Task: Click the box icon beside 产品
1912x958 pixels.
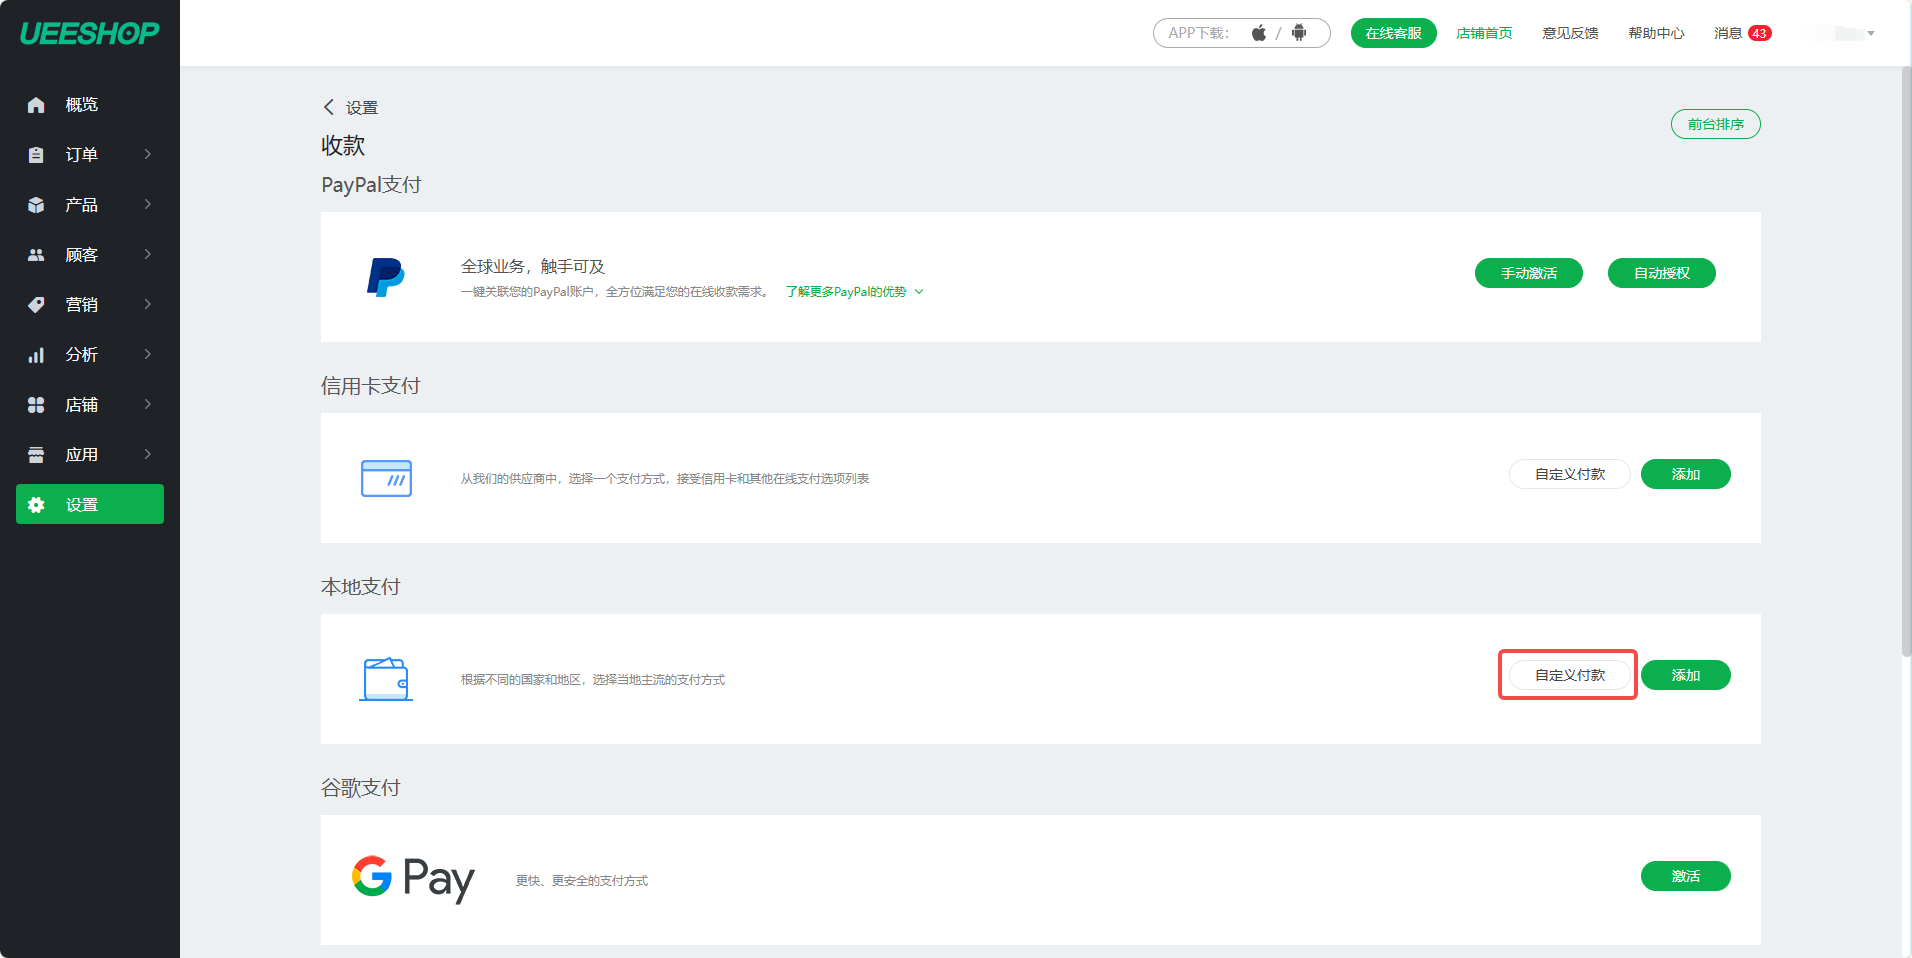Action: (36, 205)
